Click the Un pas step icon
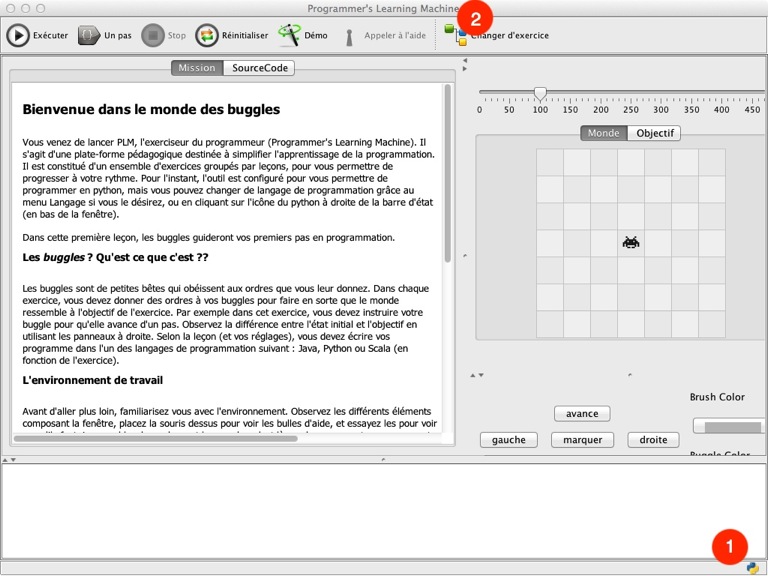 click(x=89, y=36)
